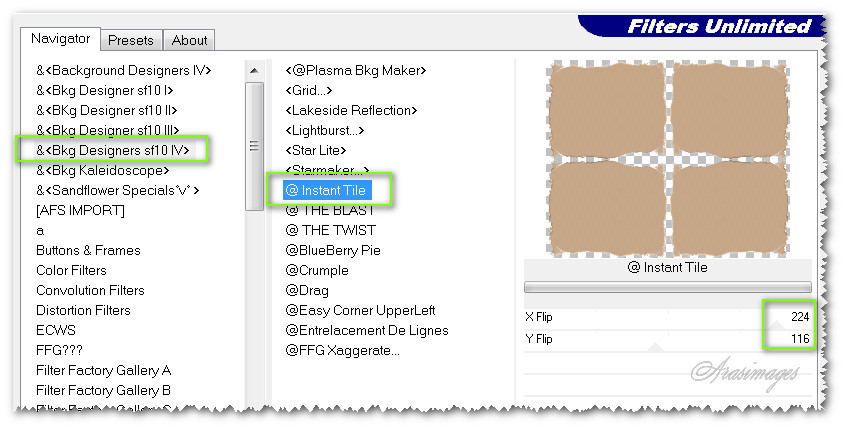847x431 pixels.
Task: Click the category list scroll-up arrow
Action: coord(254,71)
